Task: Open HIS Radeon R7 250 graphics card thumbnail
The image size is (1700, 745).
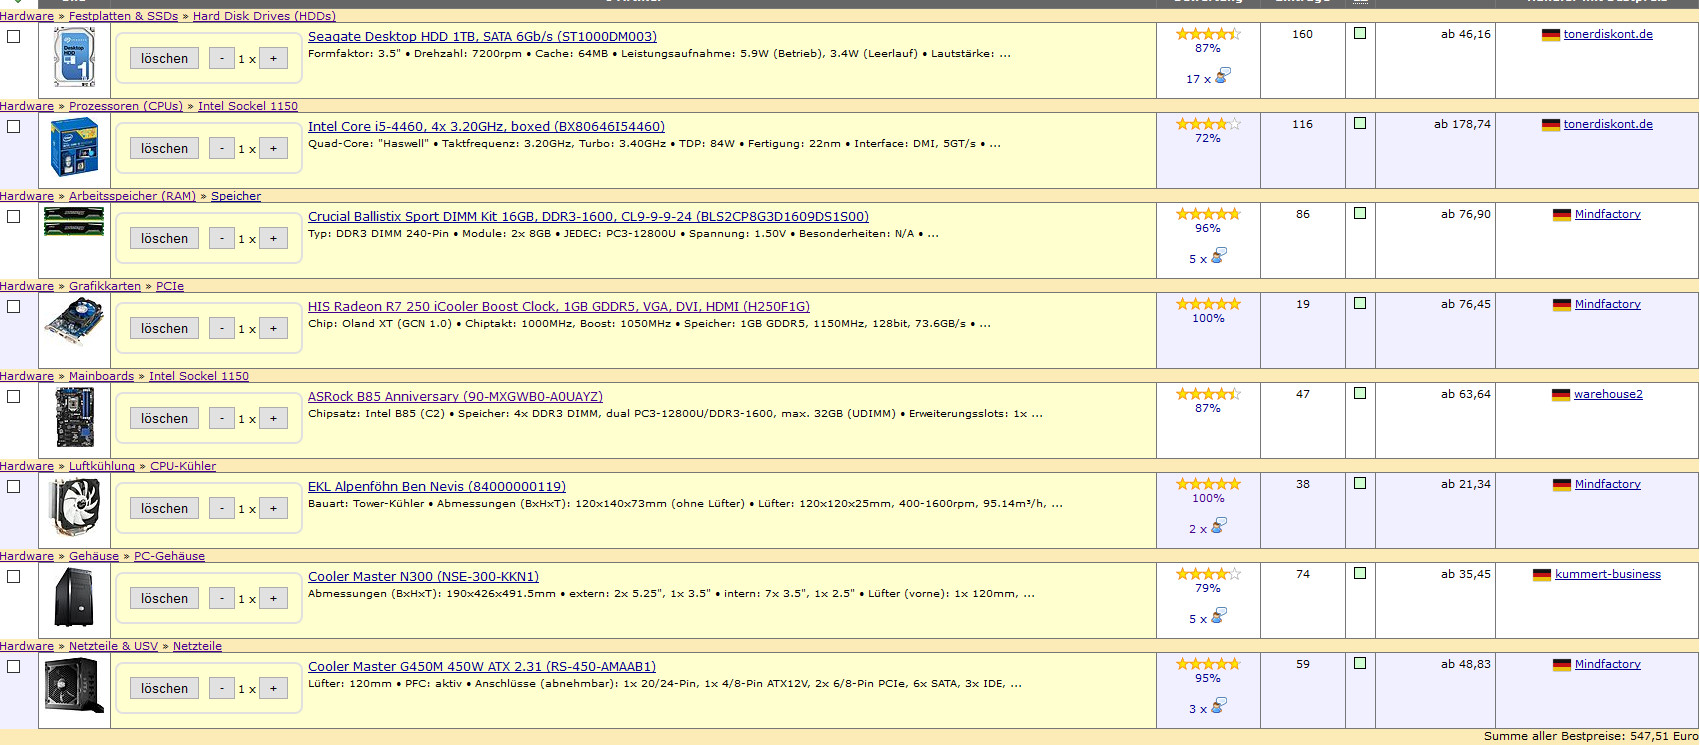Action: 74,321
